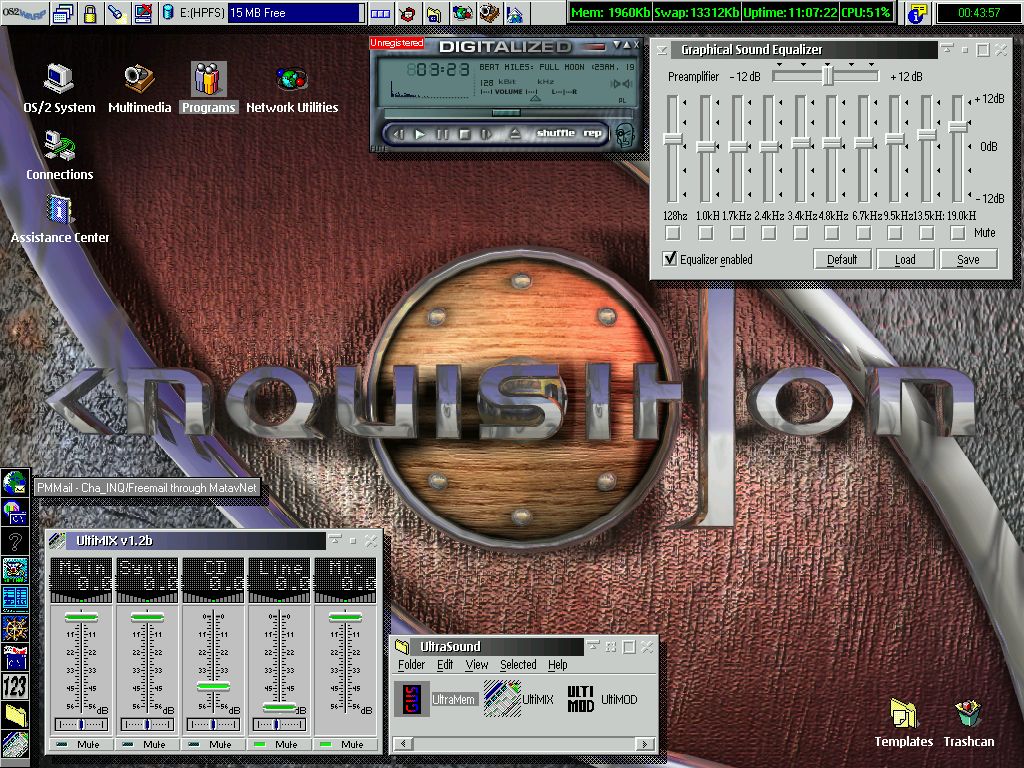Click the player seek bar handle
This screenshot has height=768, width=1024.
click(505, 113)
